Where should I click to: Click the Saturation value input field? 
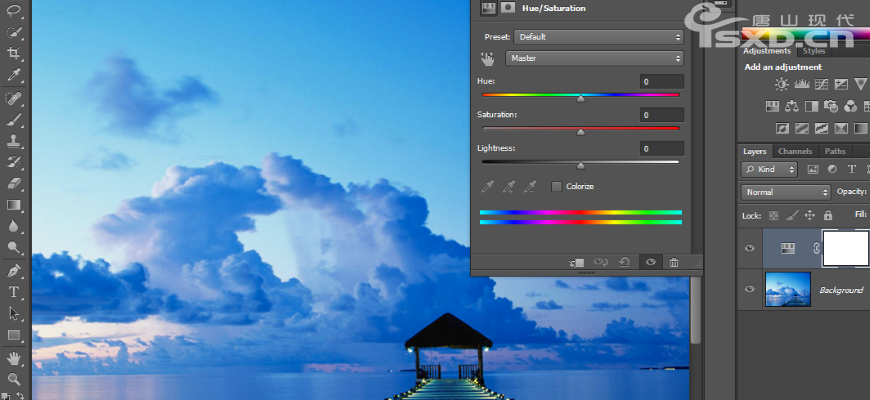[x=662, y=115]
